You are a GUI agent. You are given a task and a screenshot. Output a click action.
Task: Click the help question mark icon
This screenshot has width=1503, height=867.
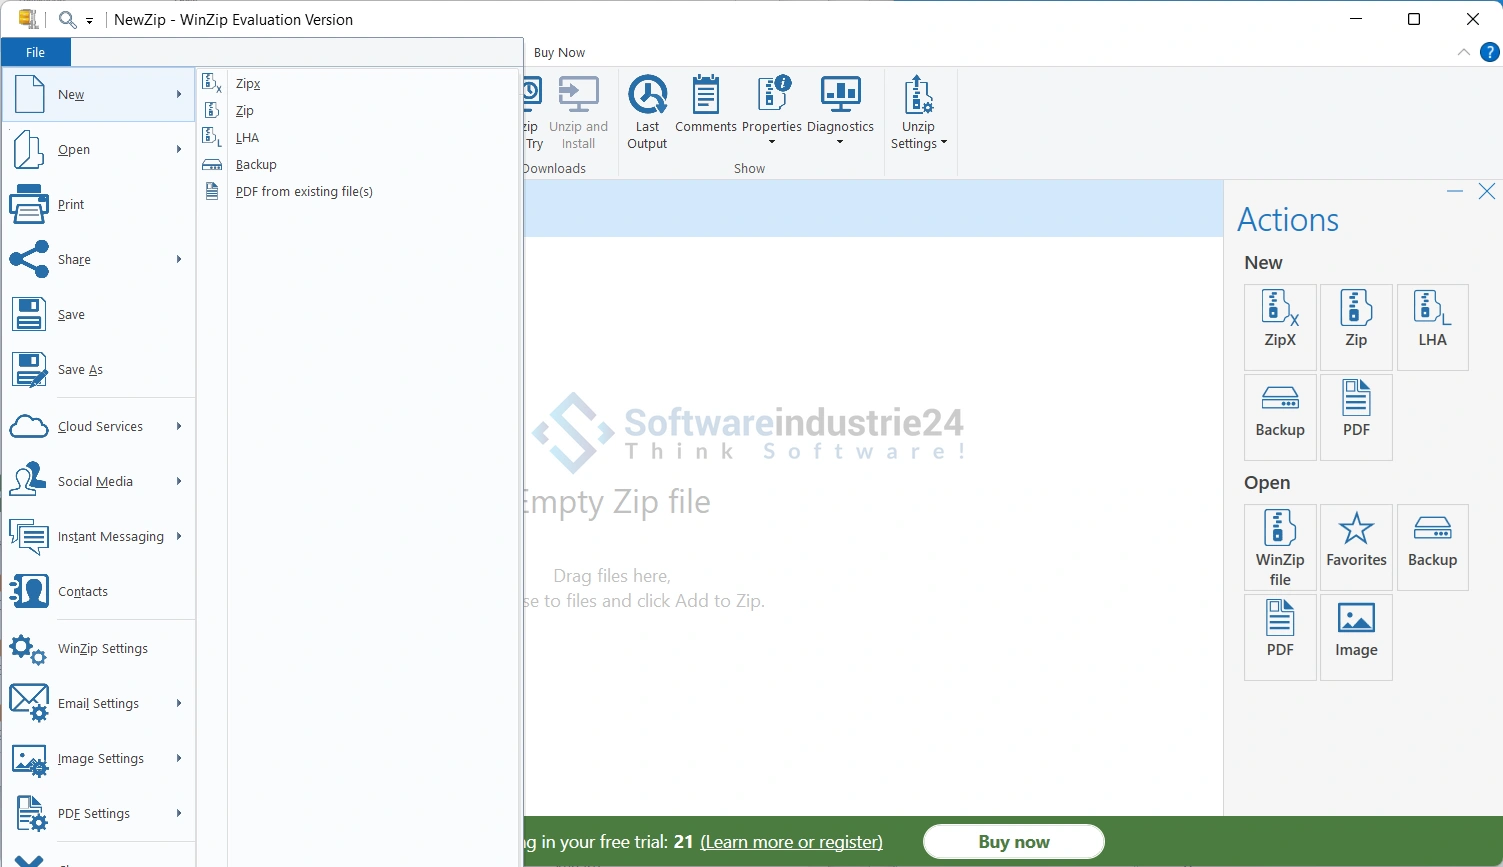[1489, 52]
